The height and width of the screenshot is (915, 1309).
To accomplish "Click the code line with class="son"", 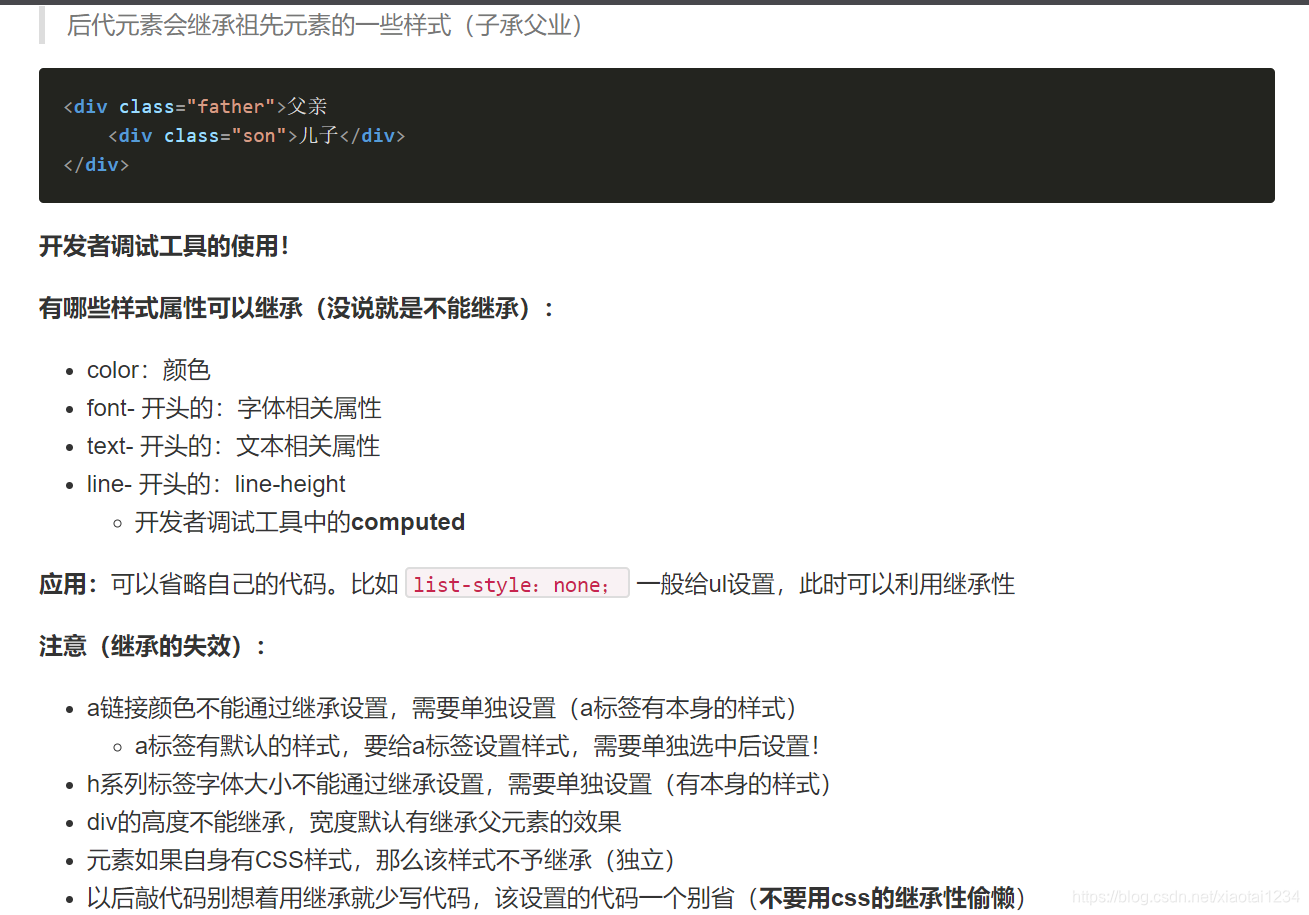I will click(256, 135).
